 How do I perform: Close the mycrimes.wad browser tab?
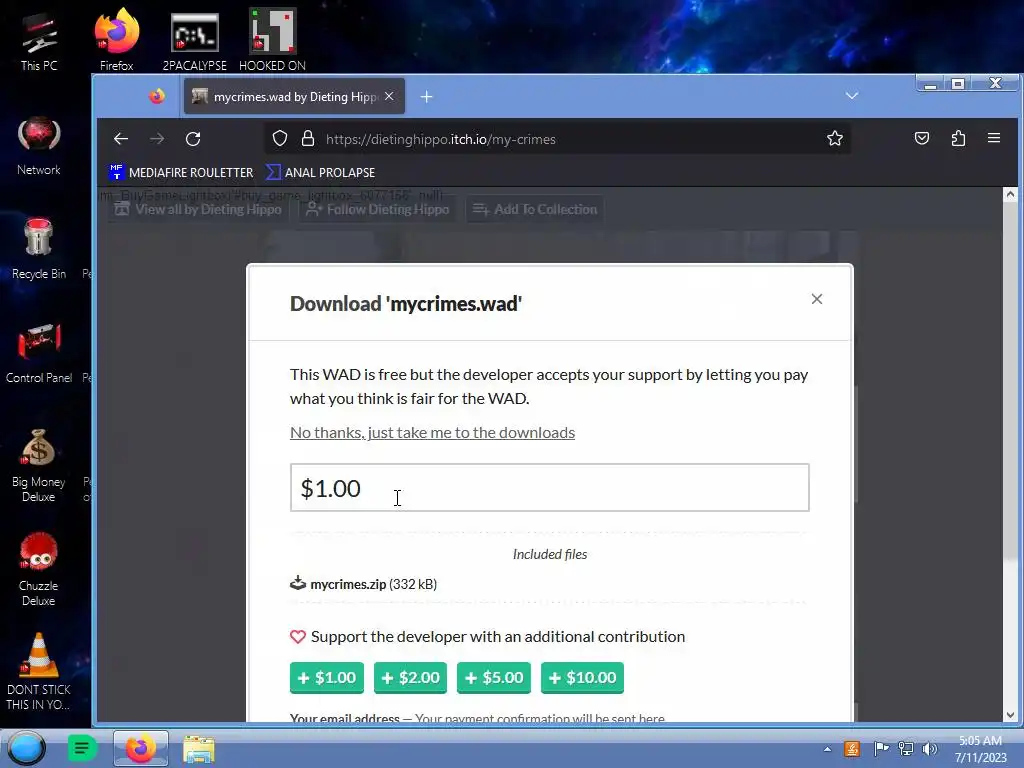coord(389,96)
